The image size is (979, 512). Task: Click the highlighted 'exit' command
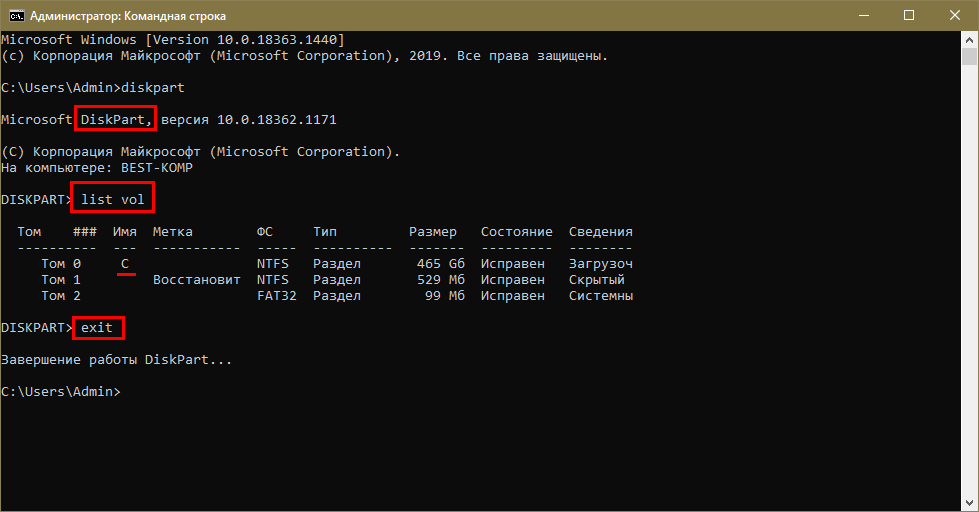[x=97, y=328]
